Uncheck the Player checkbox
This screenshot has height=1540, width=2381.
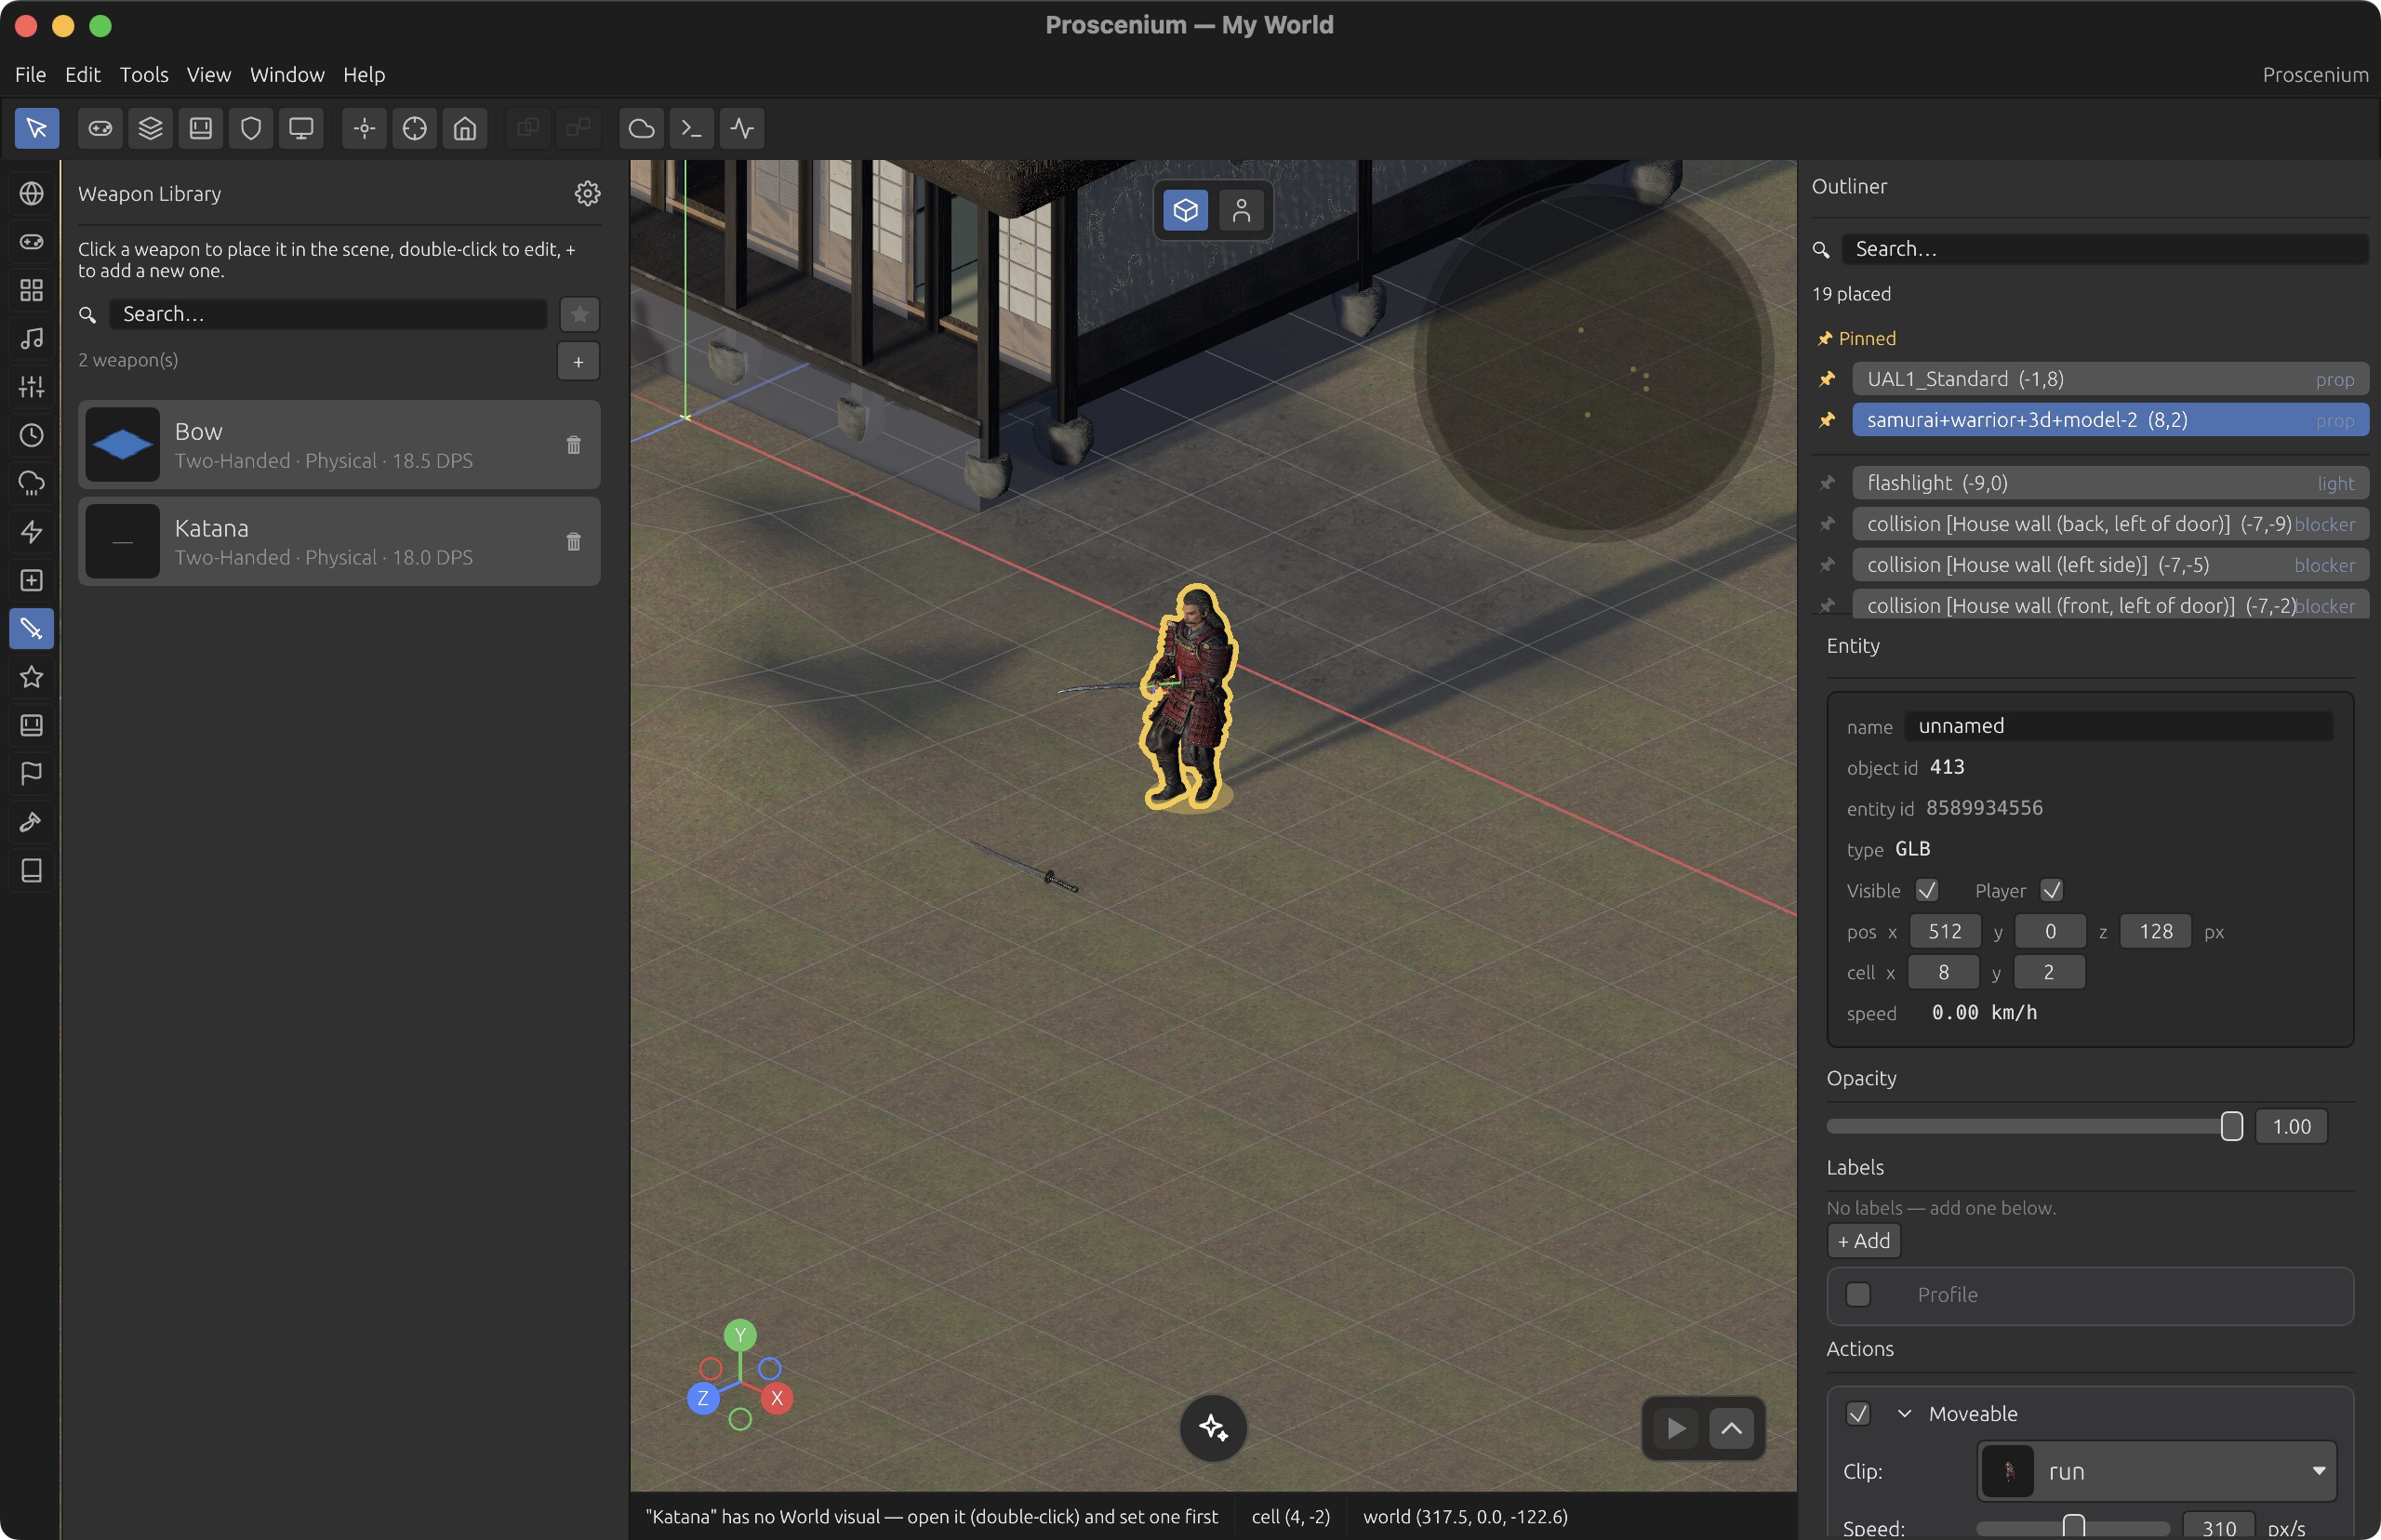pos(2051,890)
